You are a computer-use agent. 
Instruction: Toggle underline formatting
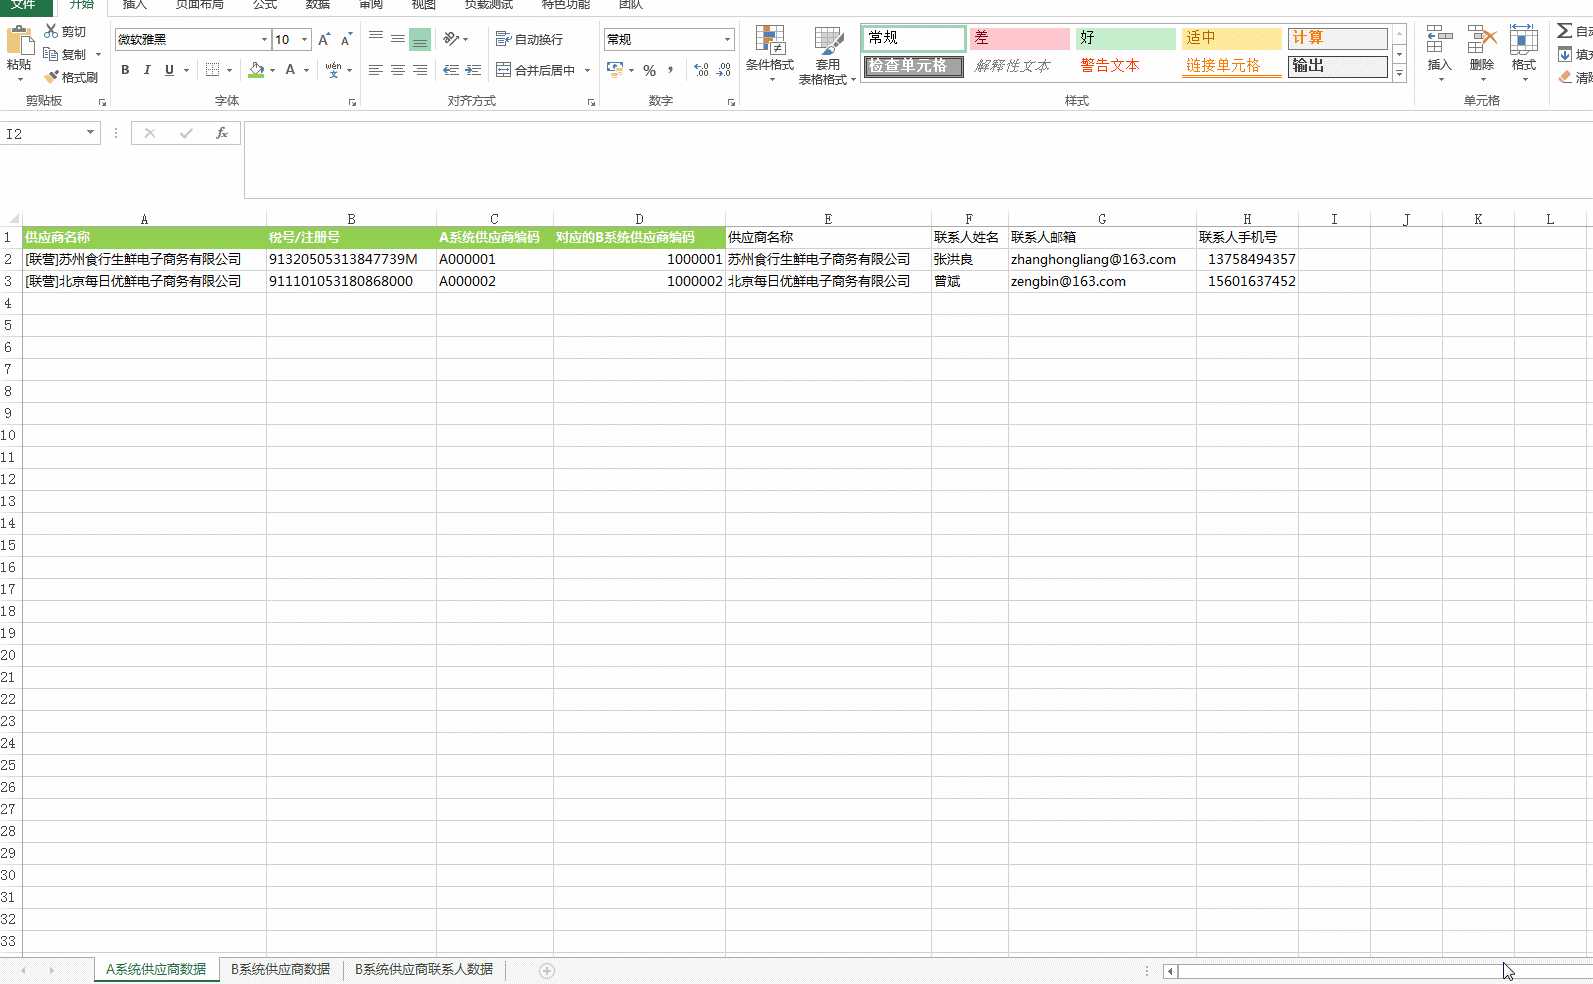coord(169,70)
